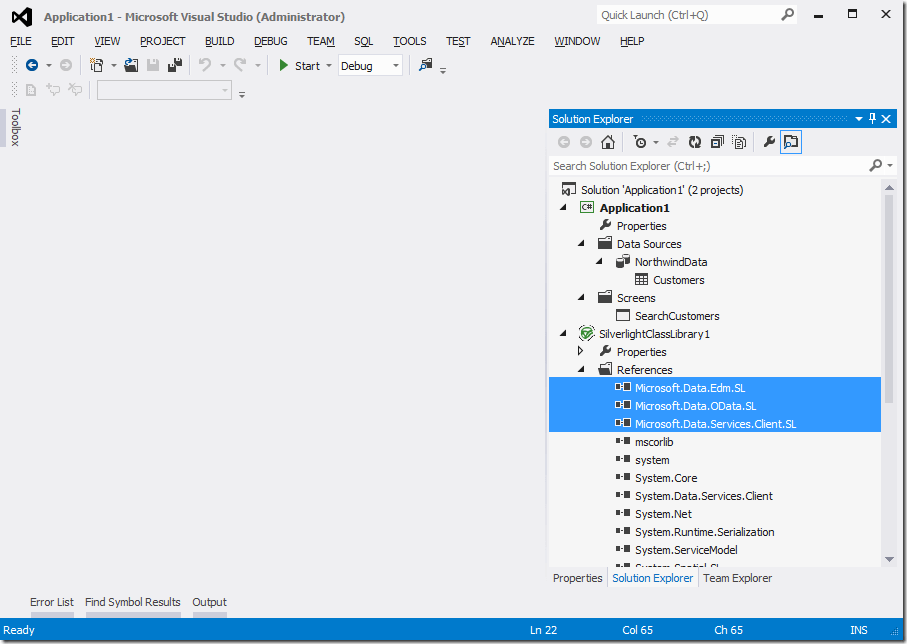Click the Redo toolbar icon

[240, 65]
